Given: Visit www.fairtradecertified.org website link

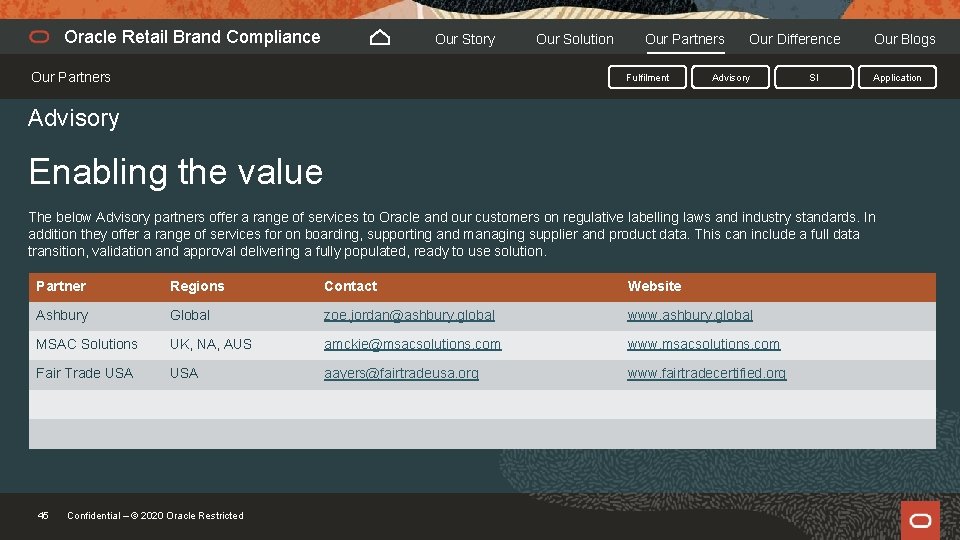Looking at the screenshot, I should pos(707,373).
